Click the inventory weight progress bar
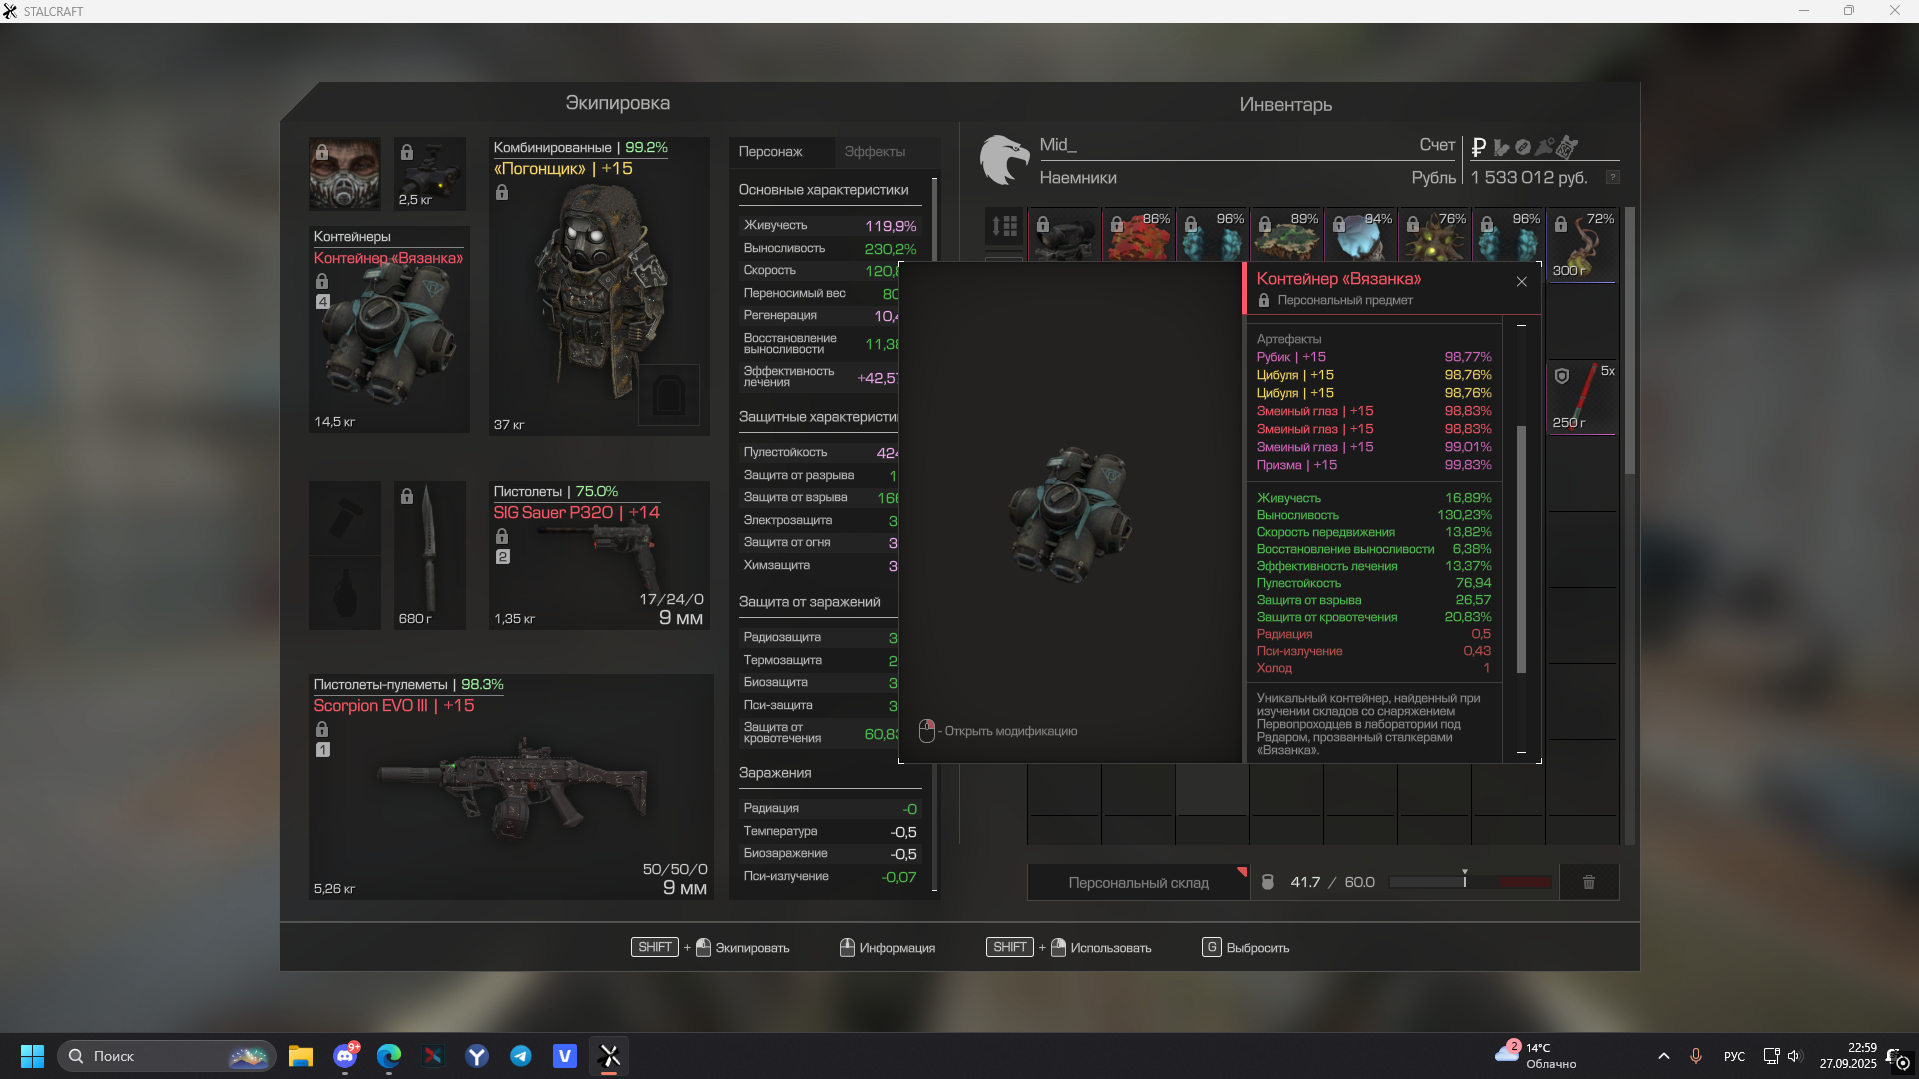 coord(1470,882)
